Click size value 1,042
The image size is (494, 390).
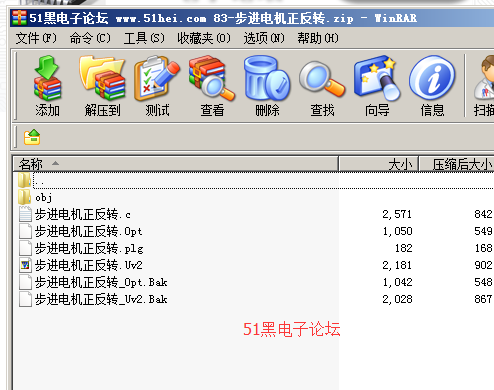tap(397, 282)
